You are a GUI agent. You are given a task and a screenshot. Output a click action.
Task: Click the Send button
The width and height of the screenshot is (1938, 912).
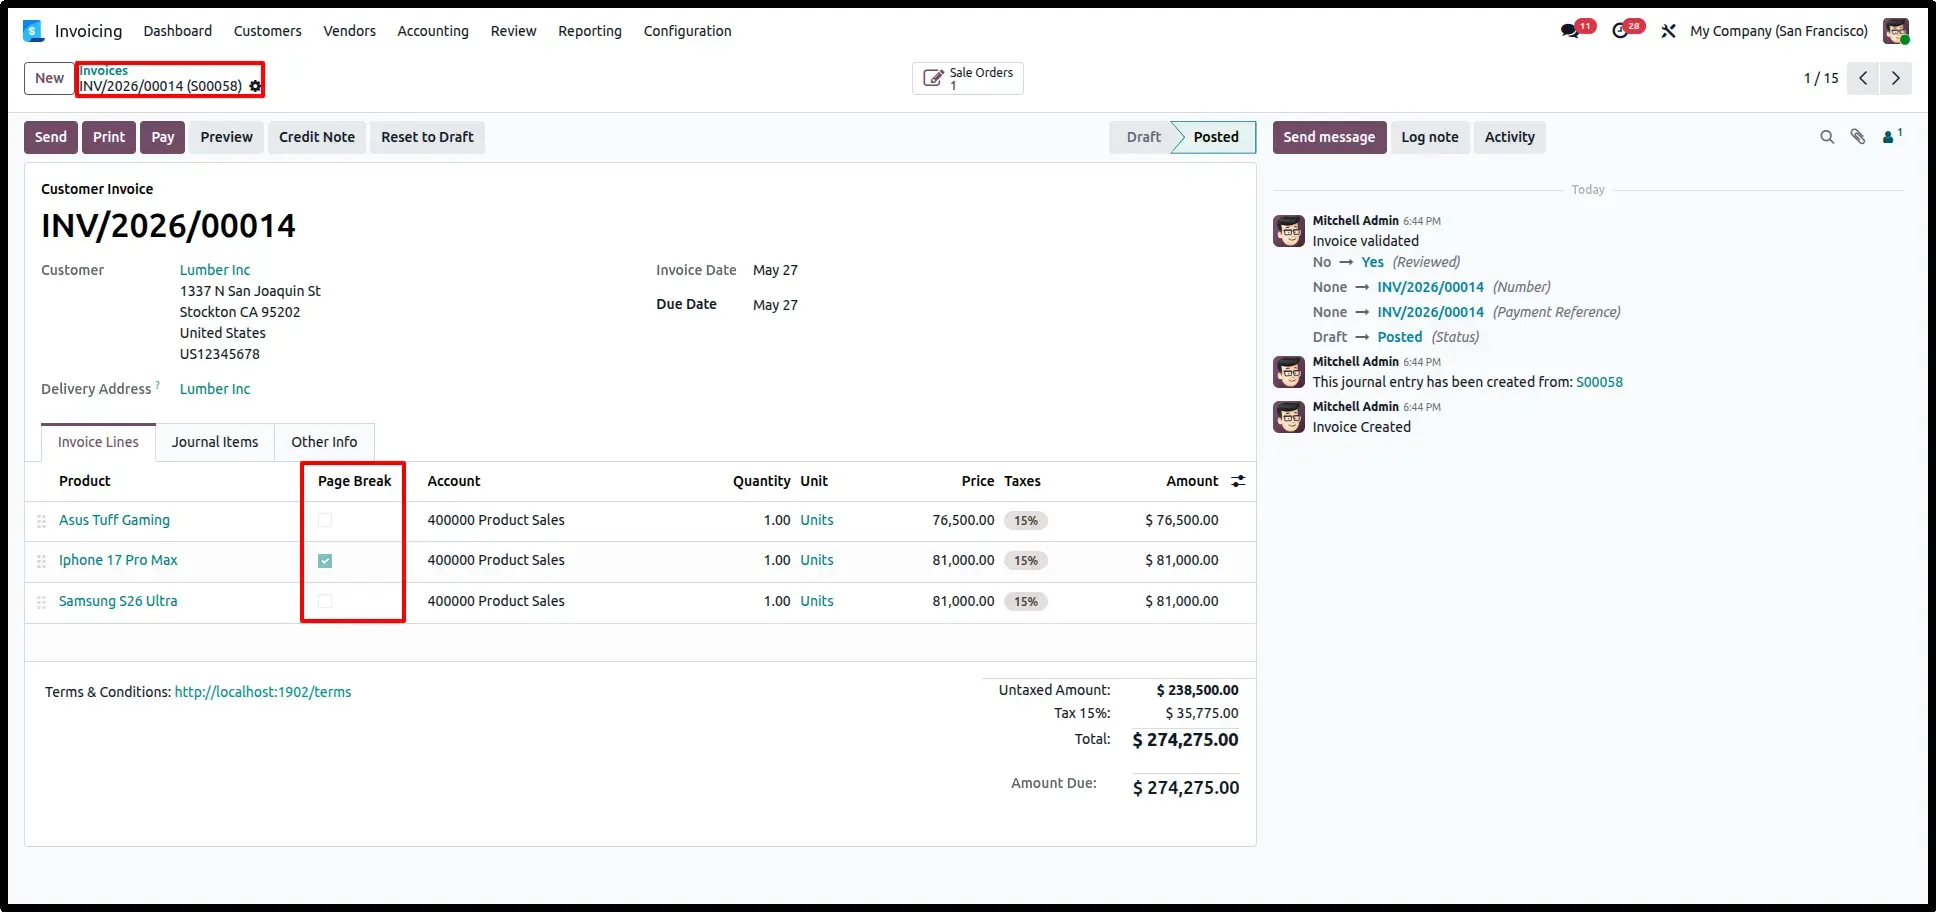[51, 137]
